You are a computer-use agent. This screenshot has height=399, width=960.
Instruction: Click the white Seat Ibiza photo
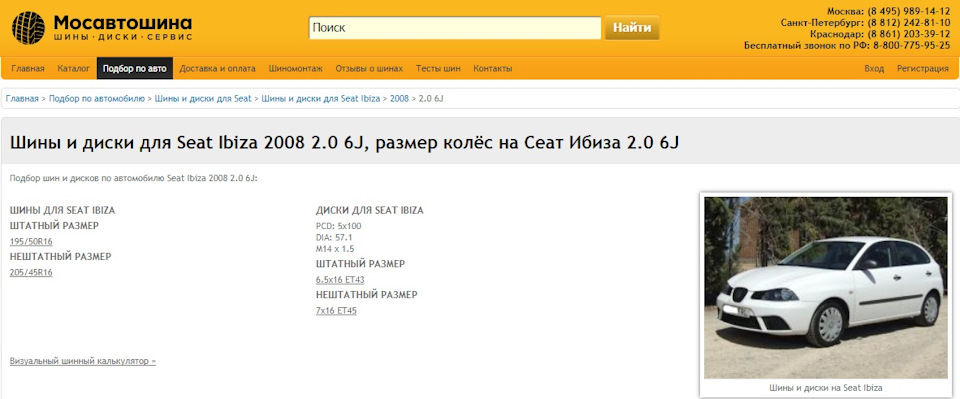(825, 288)
